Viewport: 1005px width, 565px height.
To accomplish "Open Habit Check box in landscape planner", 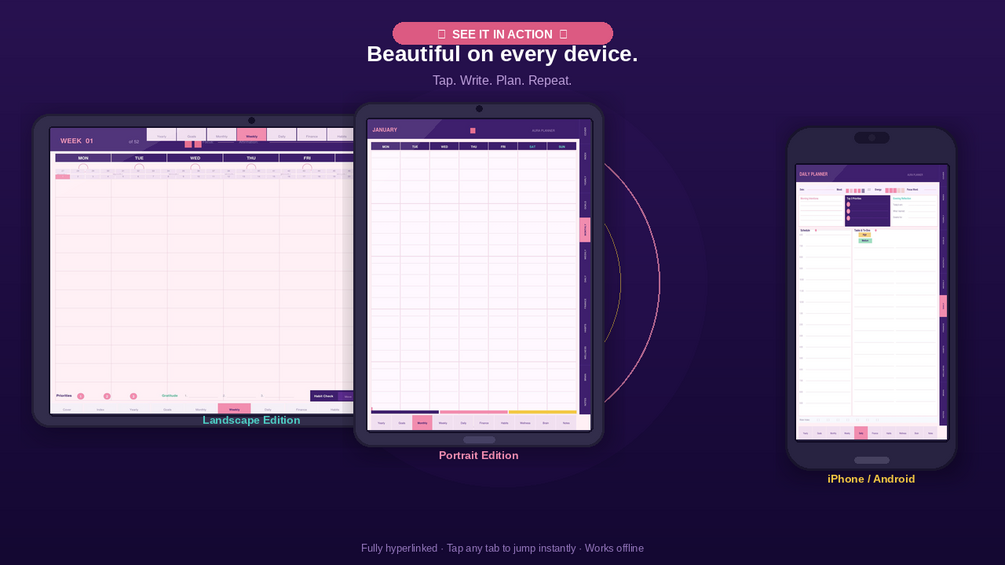I will [x=331, y=396].
